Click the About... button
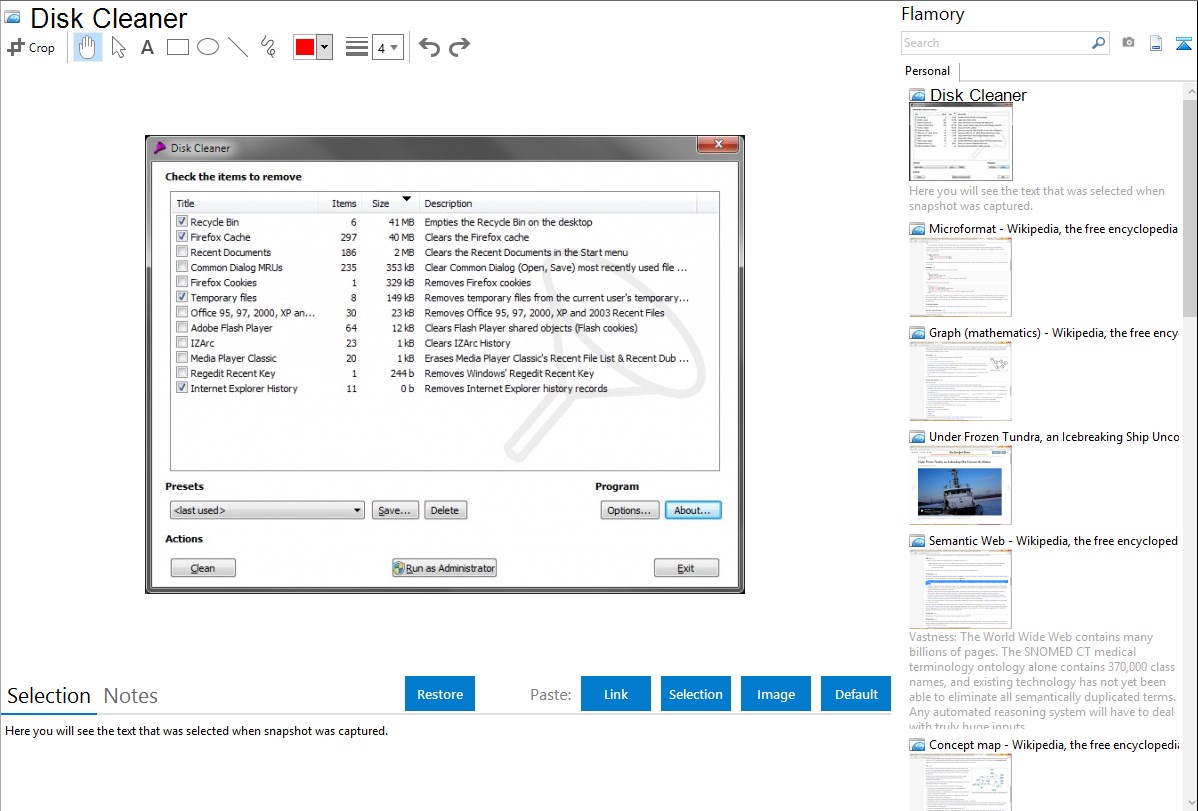 693,510
